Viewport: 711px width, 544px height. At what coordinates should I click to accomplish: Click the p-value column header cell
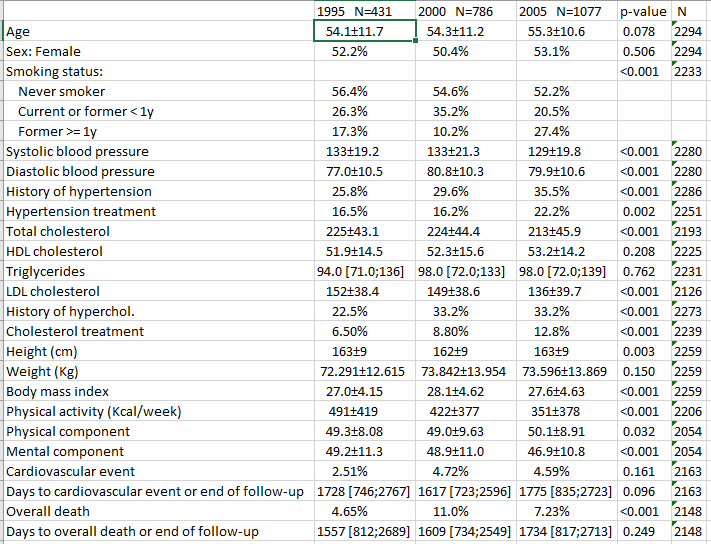point(644,11)
